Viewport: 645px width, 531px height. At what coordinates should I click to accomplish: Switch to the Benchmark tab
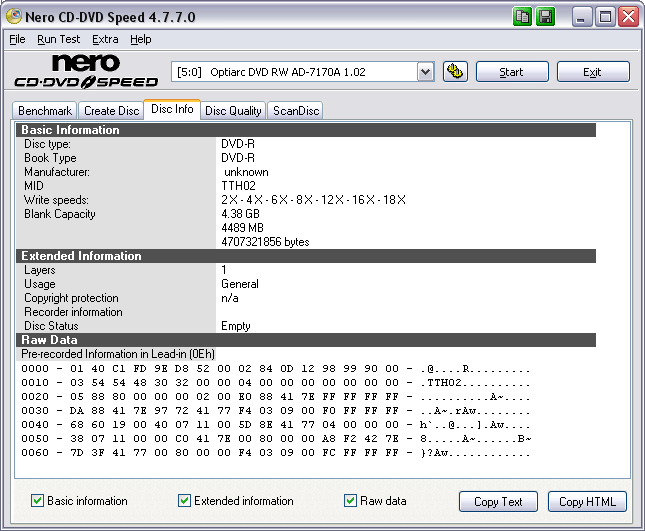pos(45,111)
